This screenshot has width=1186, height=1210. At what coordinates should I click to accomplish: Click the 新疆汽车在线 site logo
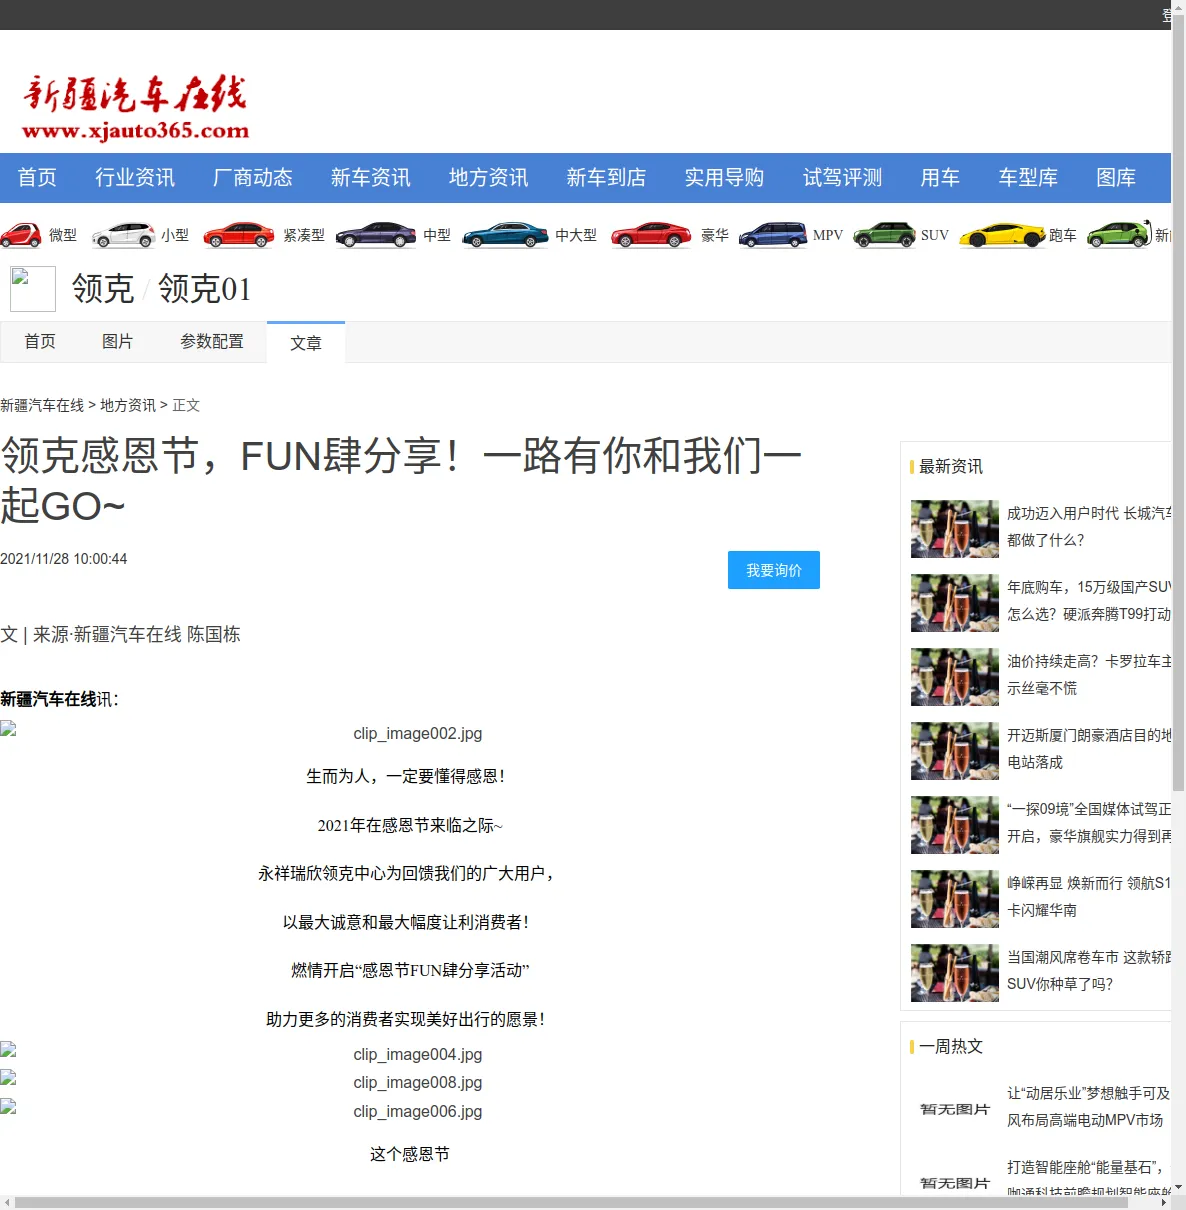pyautogui.click(x=135, y=107)
